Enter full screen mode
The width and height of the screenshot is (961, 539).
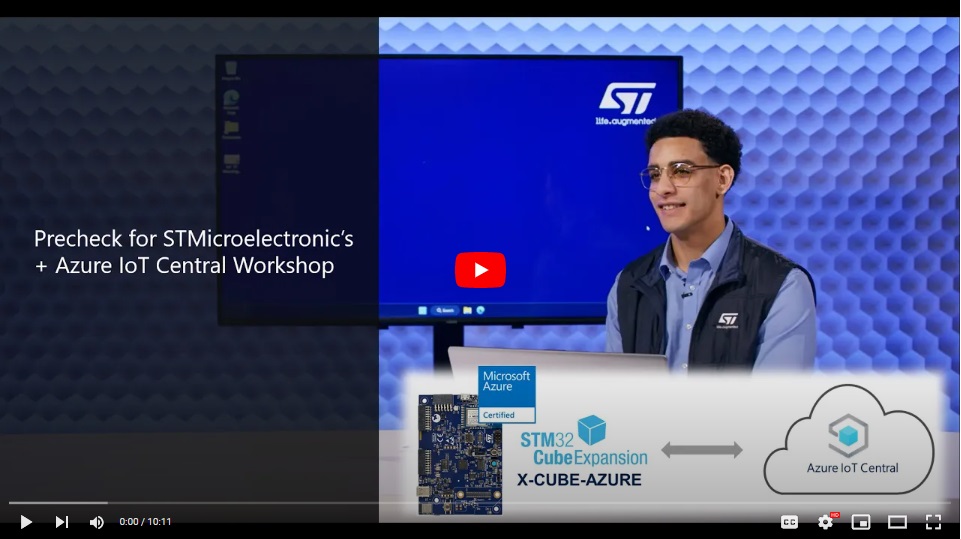point(933,522)
